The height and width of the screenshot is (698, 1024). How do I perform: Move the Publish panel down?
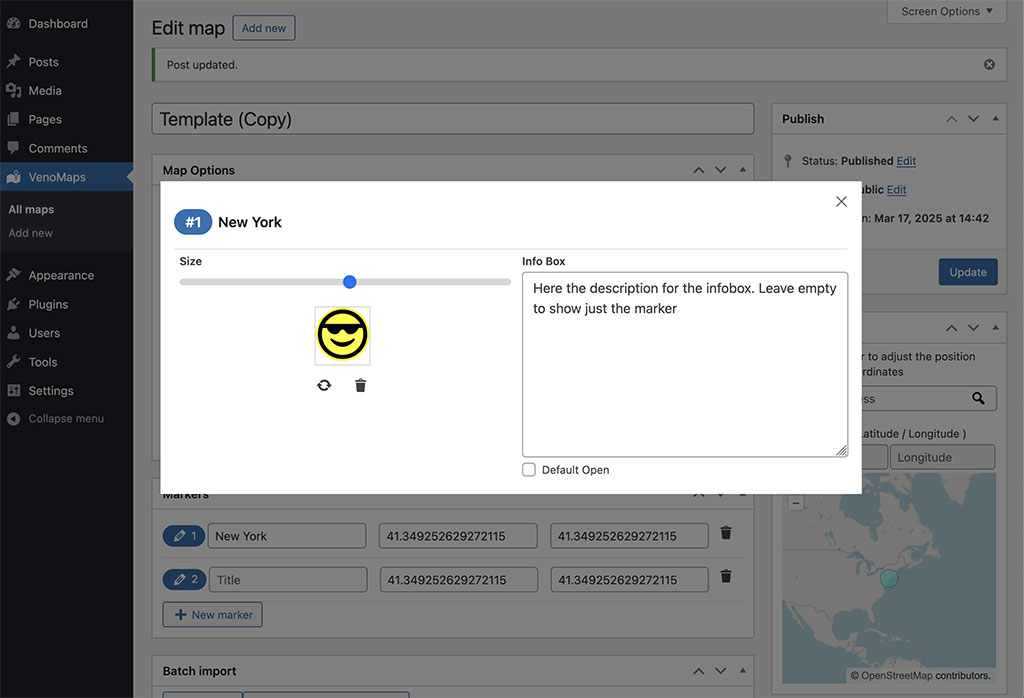(x=974, y=119)
